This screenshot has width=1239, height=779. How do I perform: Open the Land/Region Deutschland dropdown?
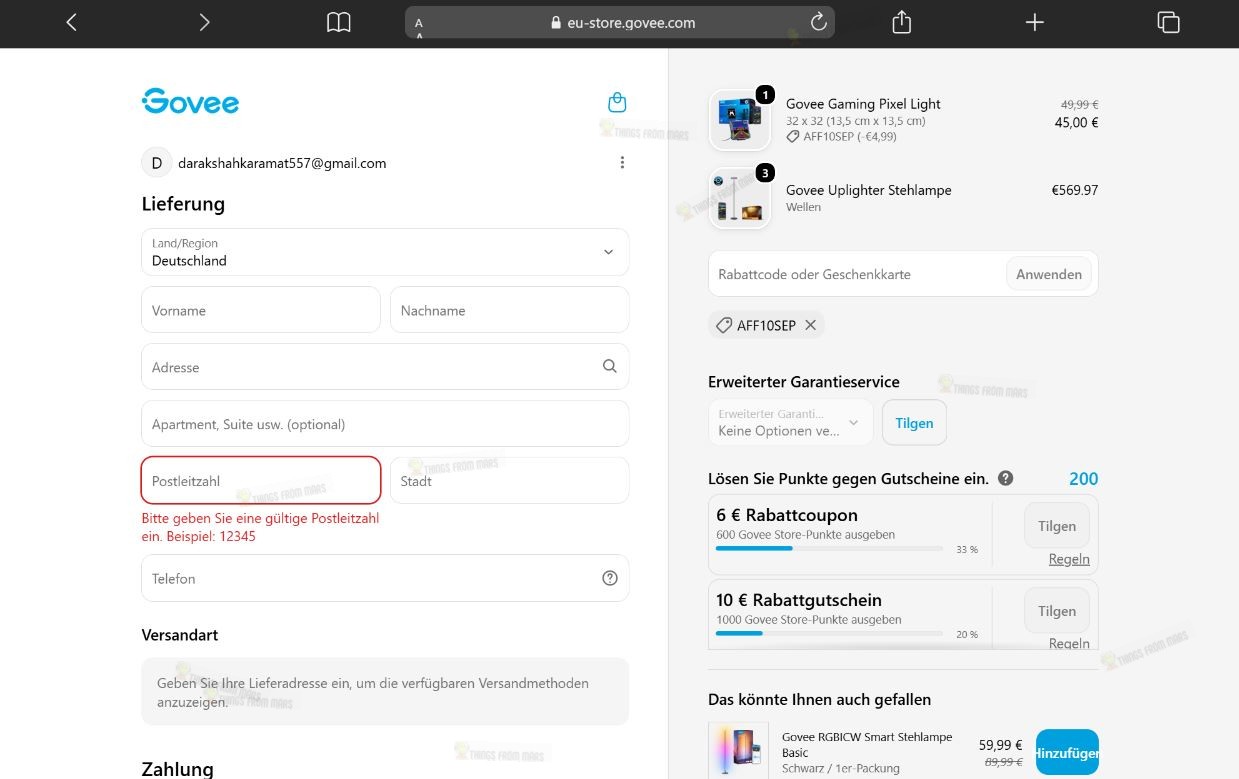(x=385, y=252)
